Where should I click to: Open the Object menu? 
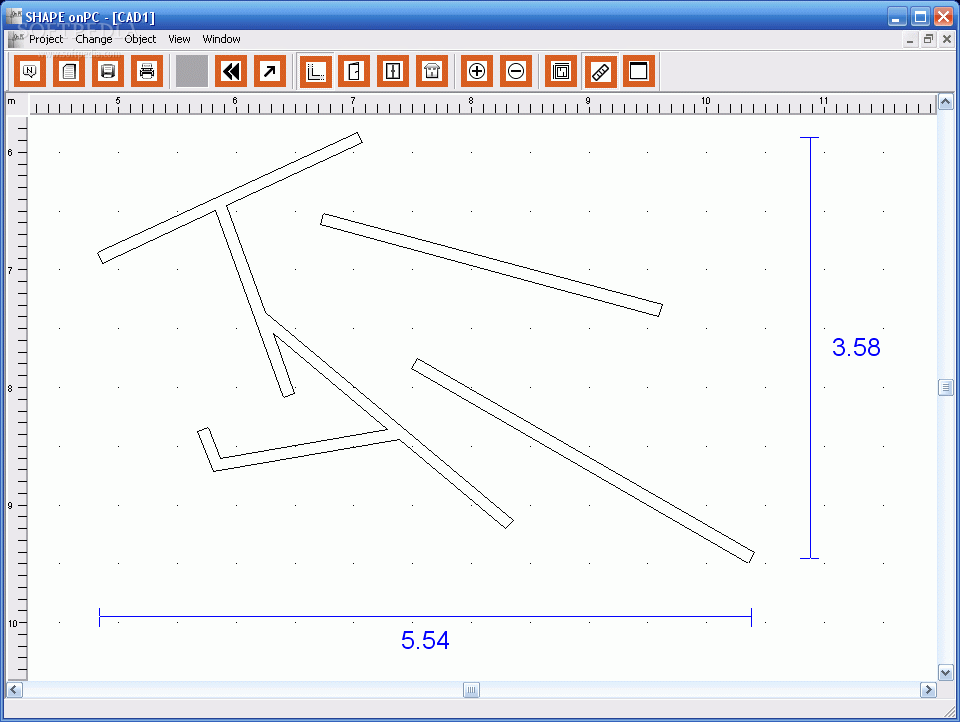pos(140,39)
